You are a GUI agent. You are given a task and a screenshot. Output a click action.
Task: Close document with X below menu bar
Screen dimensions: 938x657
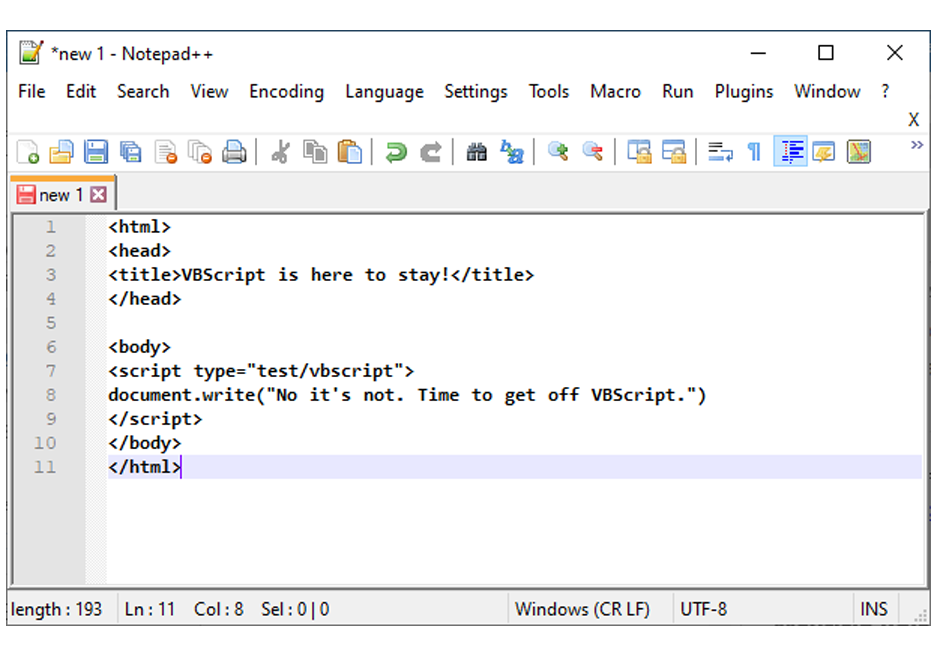coord(913,120)
